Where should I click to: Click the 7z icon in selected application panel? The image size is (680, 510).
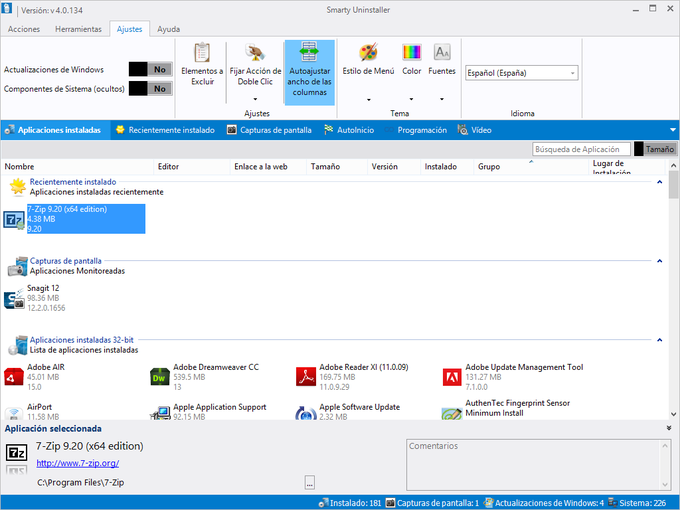point(16,453)
